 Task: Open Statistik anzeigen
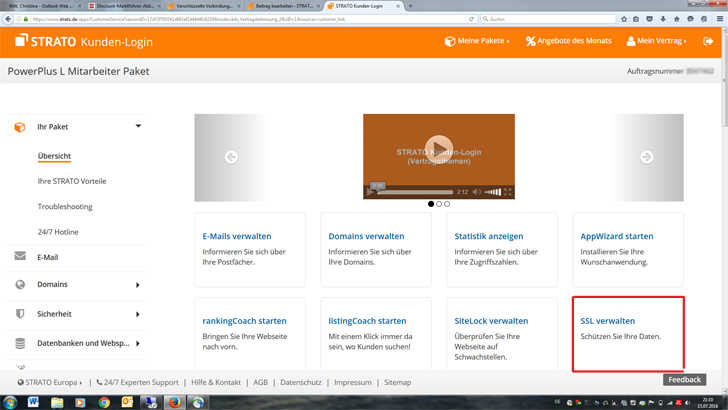pos(488,236)
